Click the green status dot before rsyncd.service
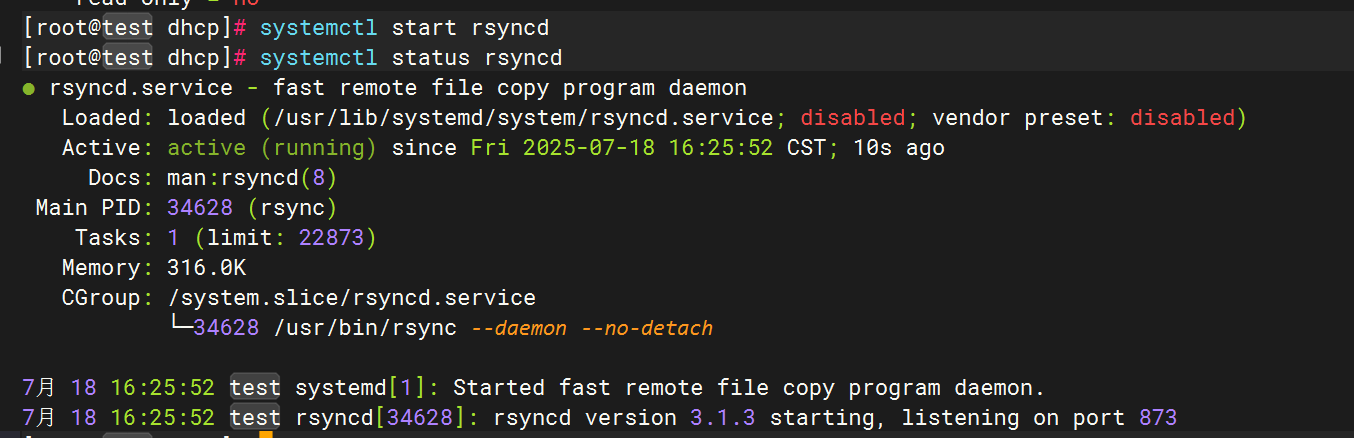The height and width of the screenshot is (438, 1354). [28, 89]
